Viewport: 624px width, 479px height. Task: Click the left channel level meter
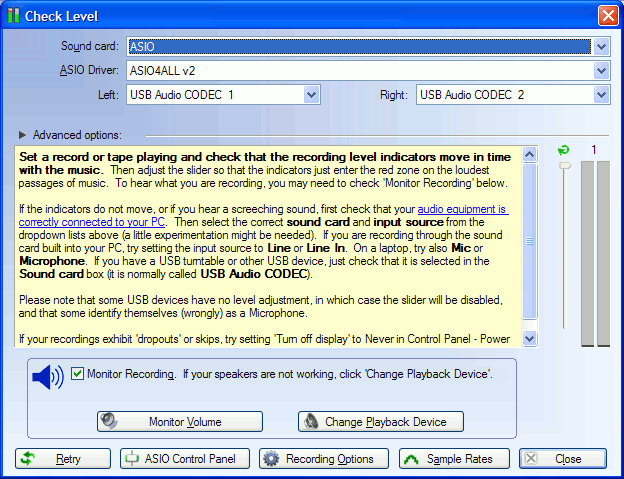(587, 254)
